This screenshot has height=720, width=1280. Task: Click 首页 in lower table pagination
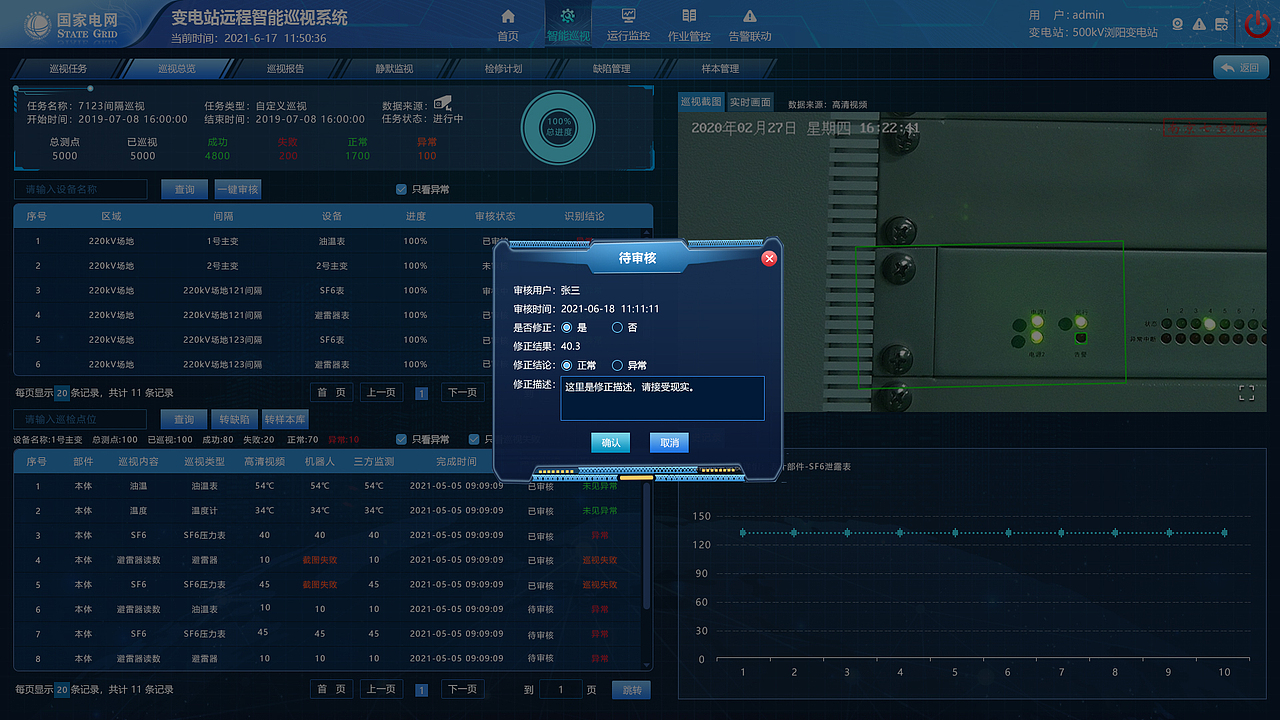point(332,689)
